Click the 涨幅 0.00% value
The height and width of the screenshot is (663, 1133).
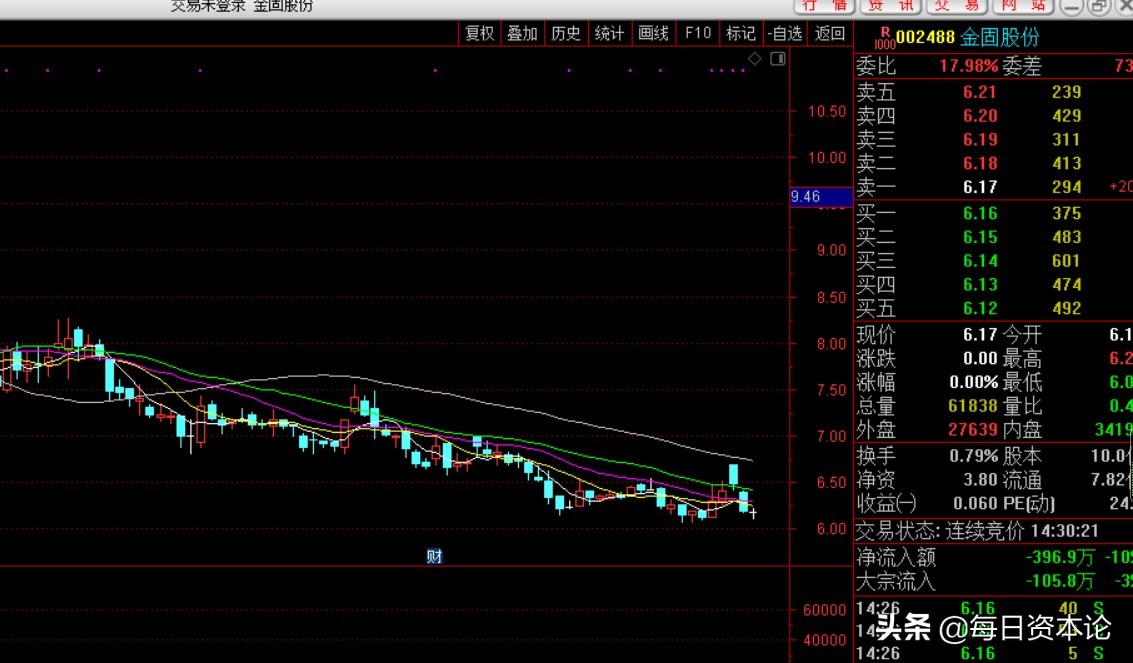(x=973, y=383)
